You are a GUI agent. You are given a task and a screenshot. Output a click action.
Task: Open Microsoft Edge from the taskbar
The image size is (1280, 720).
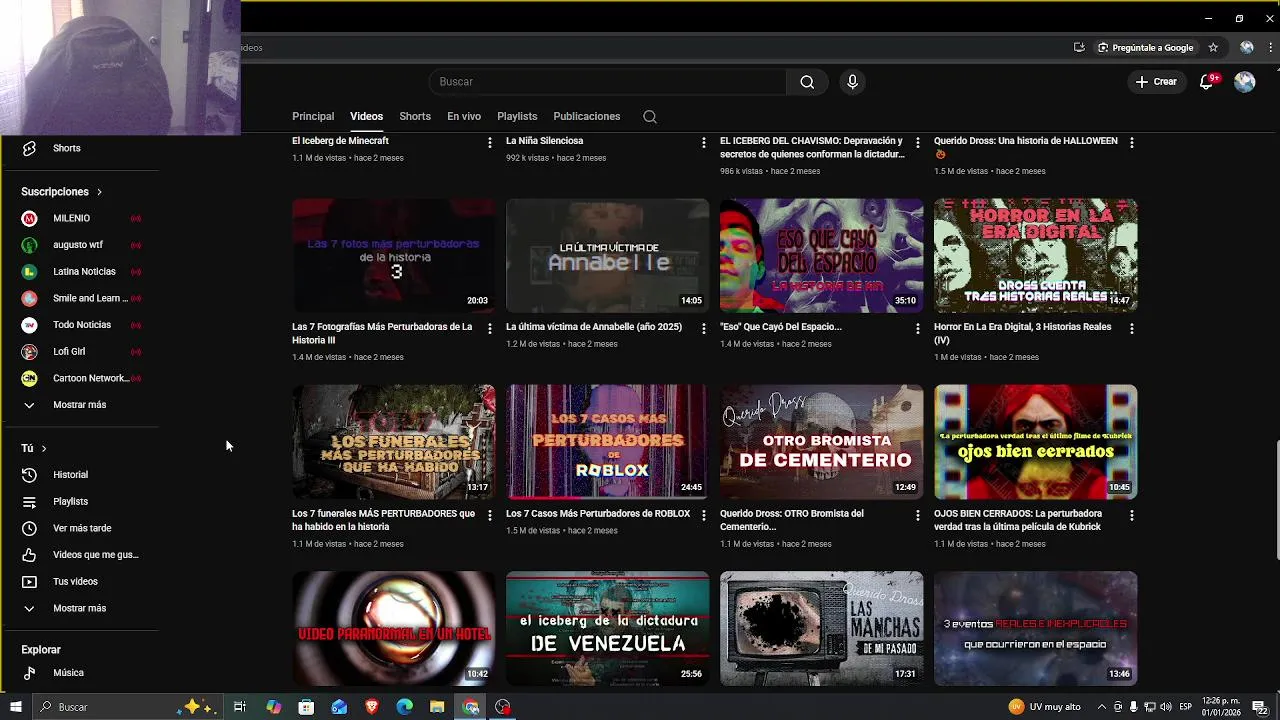pyautogui.click(x=404, y=707)
